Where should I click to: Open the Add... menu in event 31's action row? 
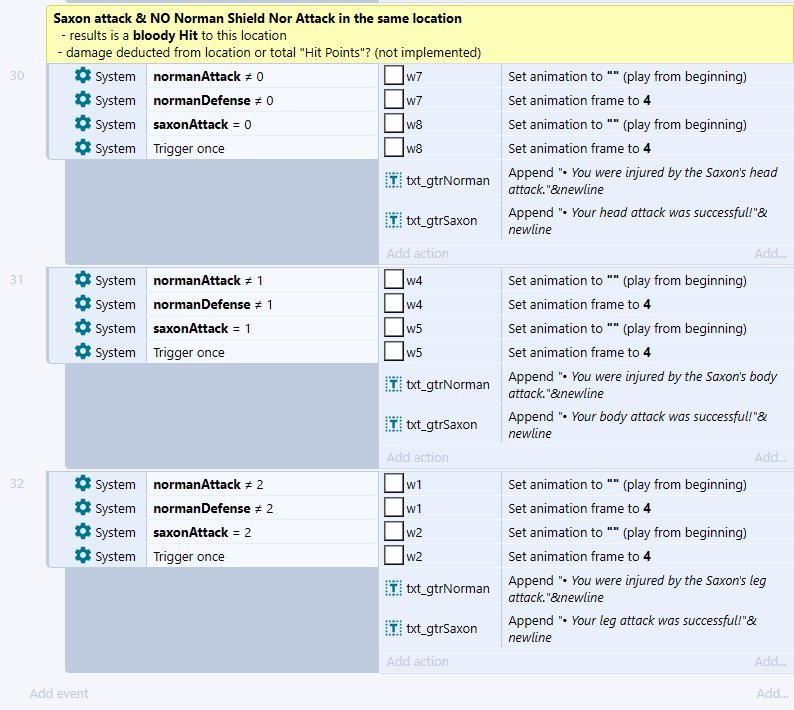[x=770, y=457]
